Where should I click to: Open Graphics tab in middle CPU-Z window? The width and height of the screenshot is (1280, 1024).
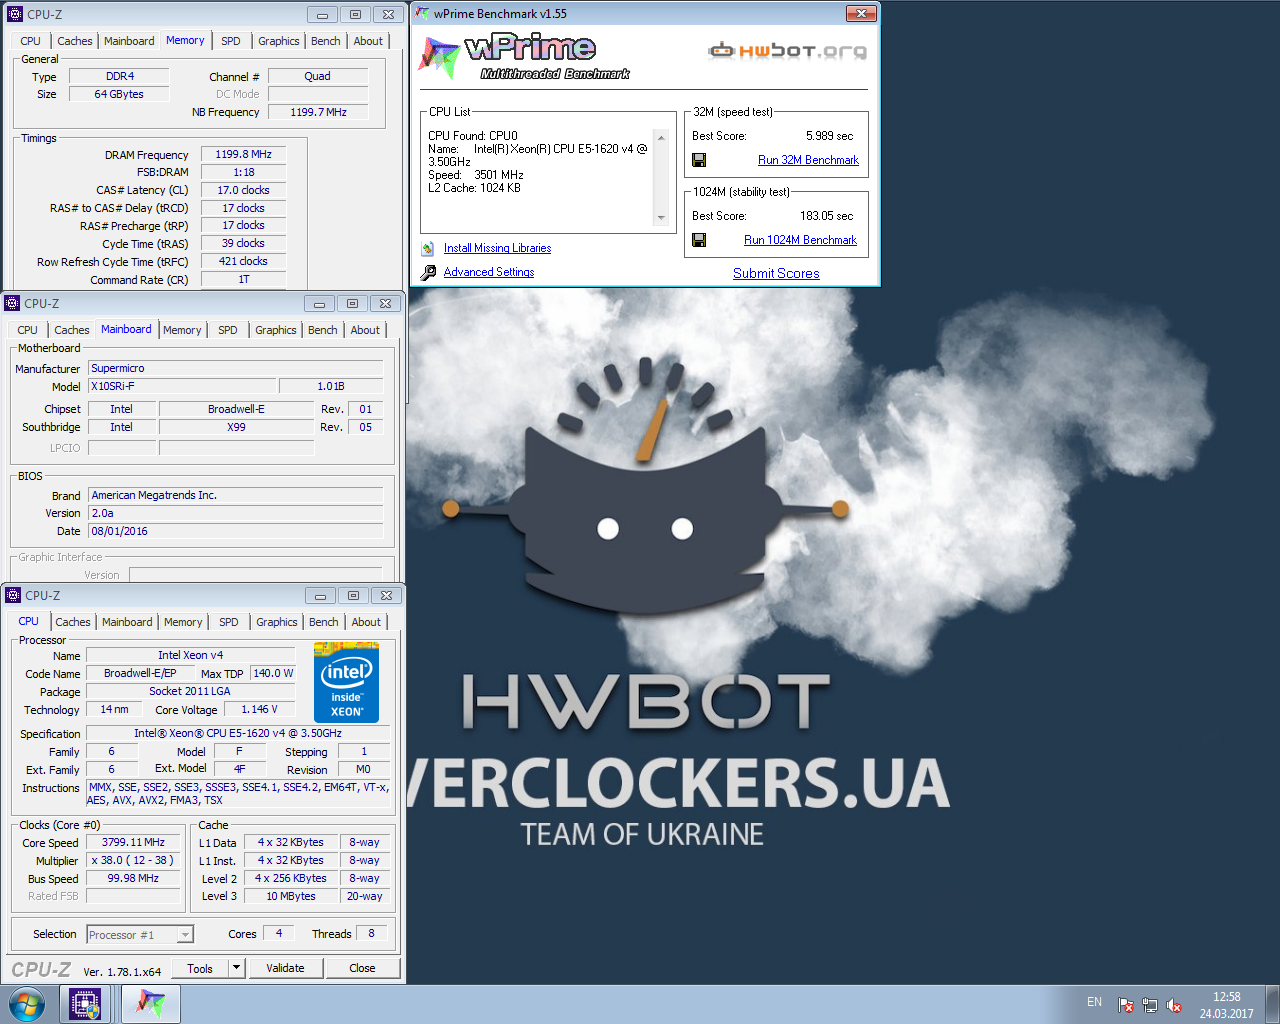coord(276,330)
